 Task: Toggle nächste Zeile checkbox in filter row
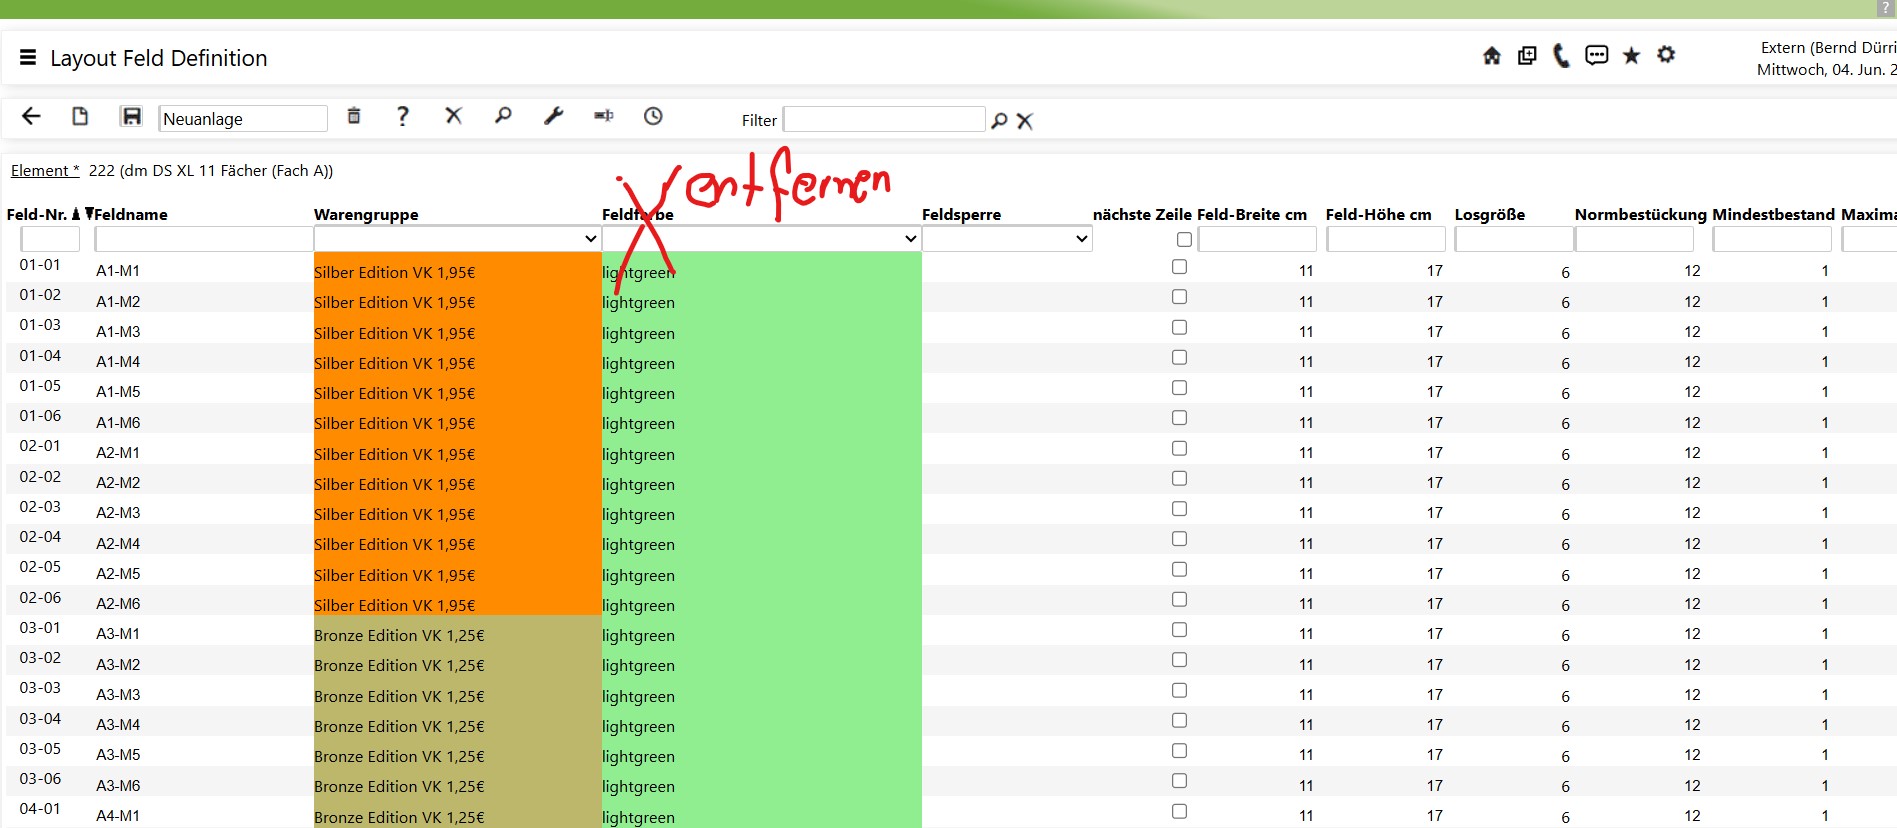1184,240
